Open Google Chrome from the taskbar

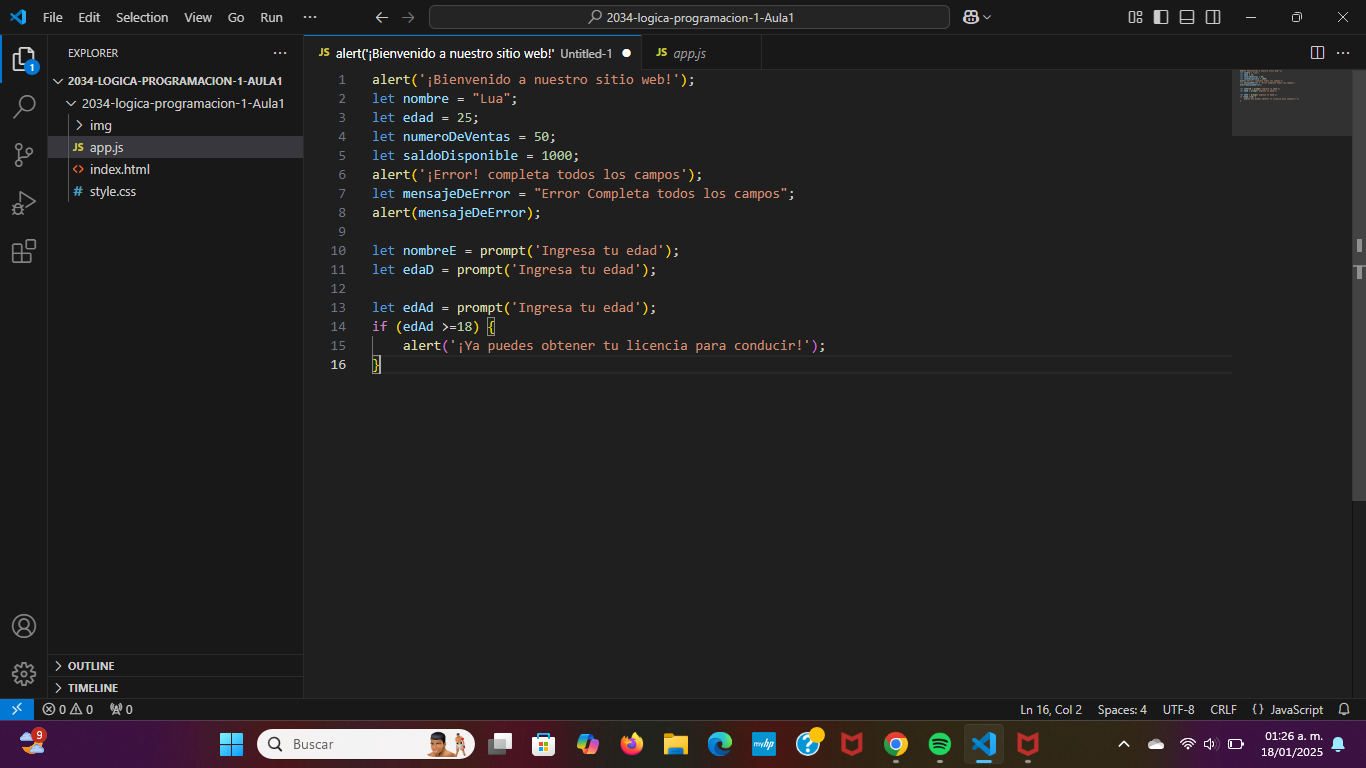[x=895, y=744]
